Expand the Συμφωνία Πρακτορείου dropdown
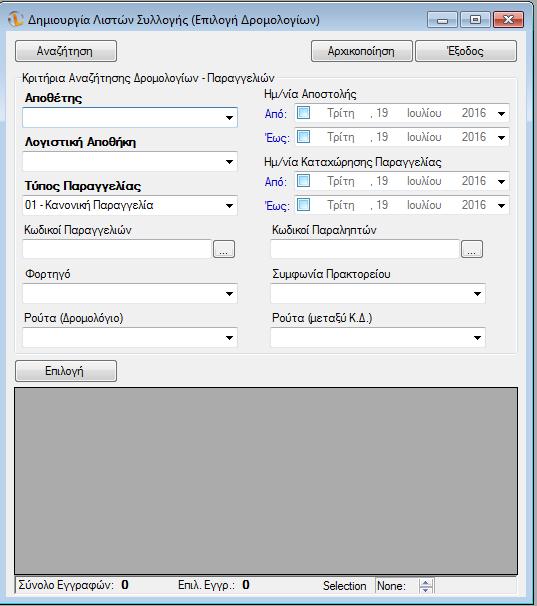Image resolution: width=537 pixels, height=606 pixels. (378, 294)
